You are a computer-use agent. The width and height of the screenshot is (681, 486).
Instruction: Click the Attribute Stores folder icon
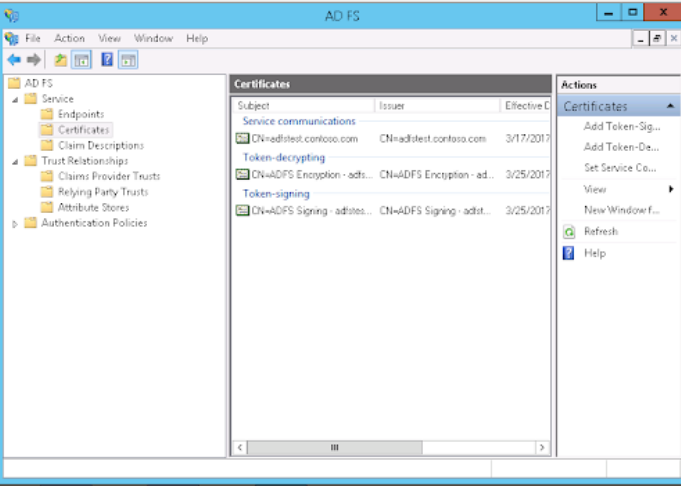(46, 207)
